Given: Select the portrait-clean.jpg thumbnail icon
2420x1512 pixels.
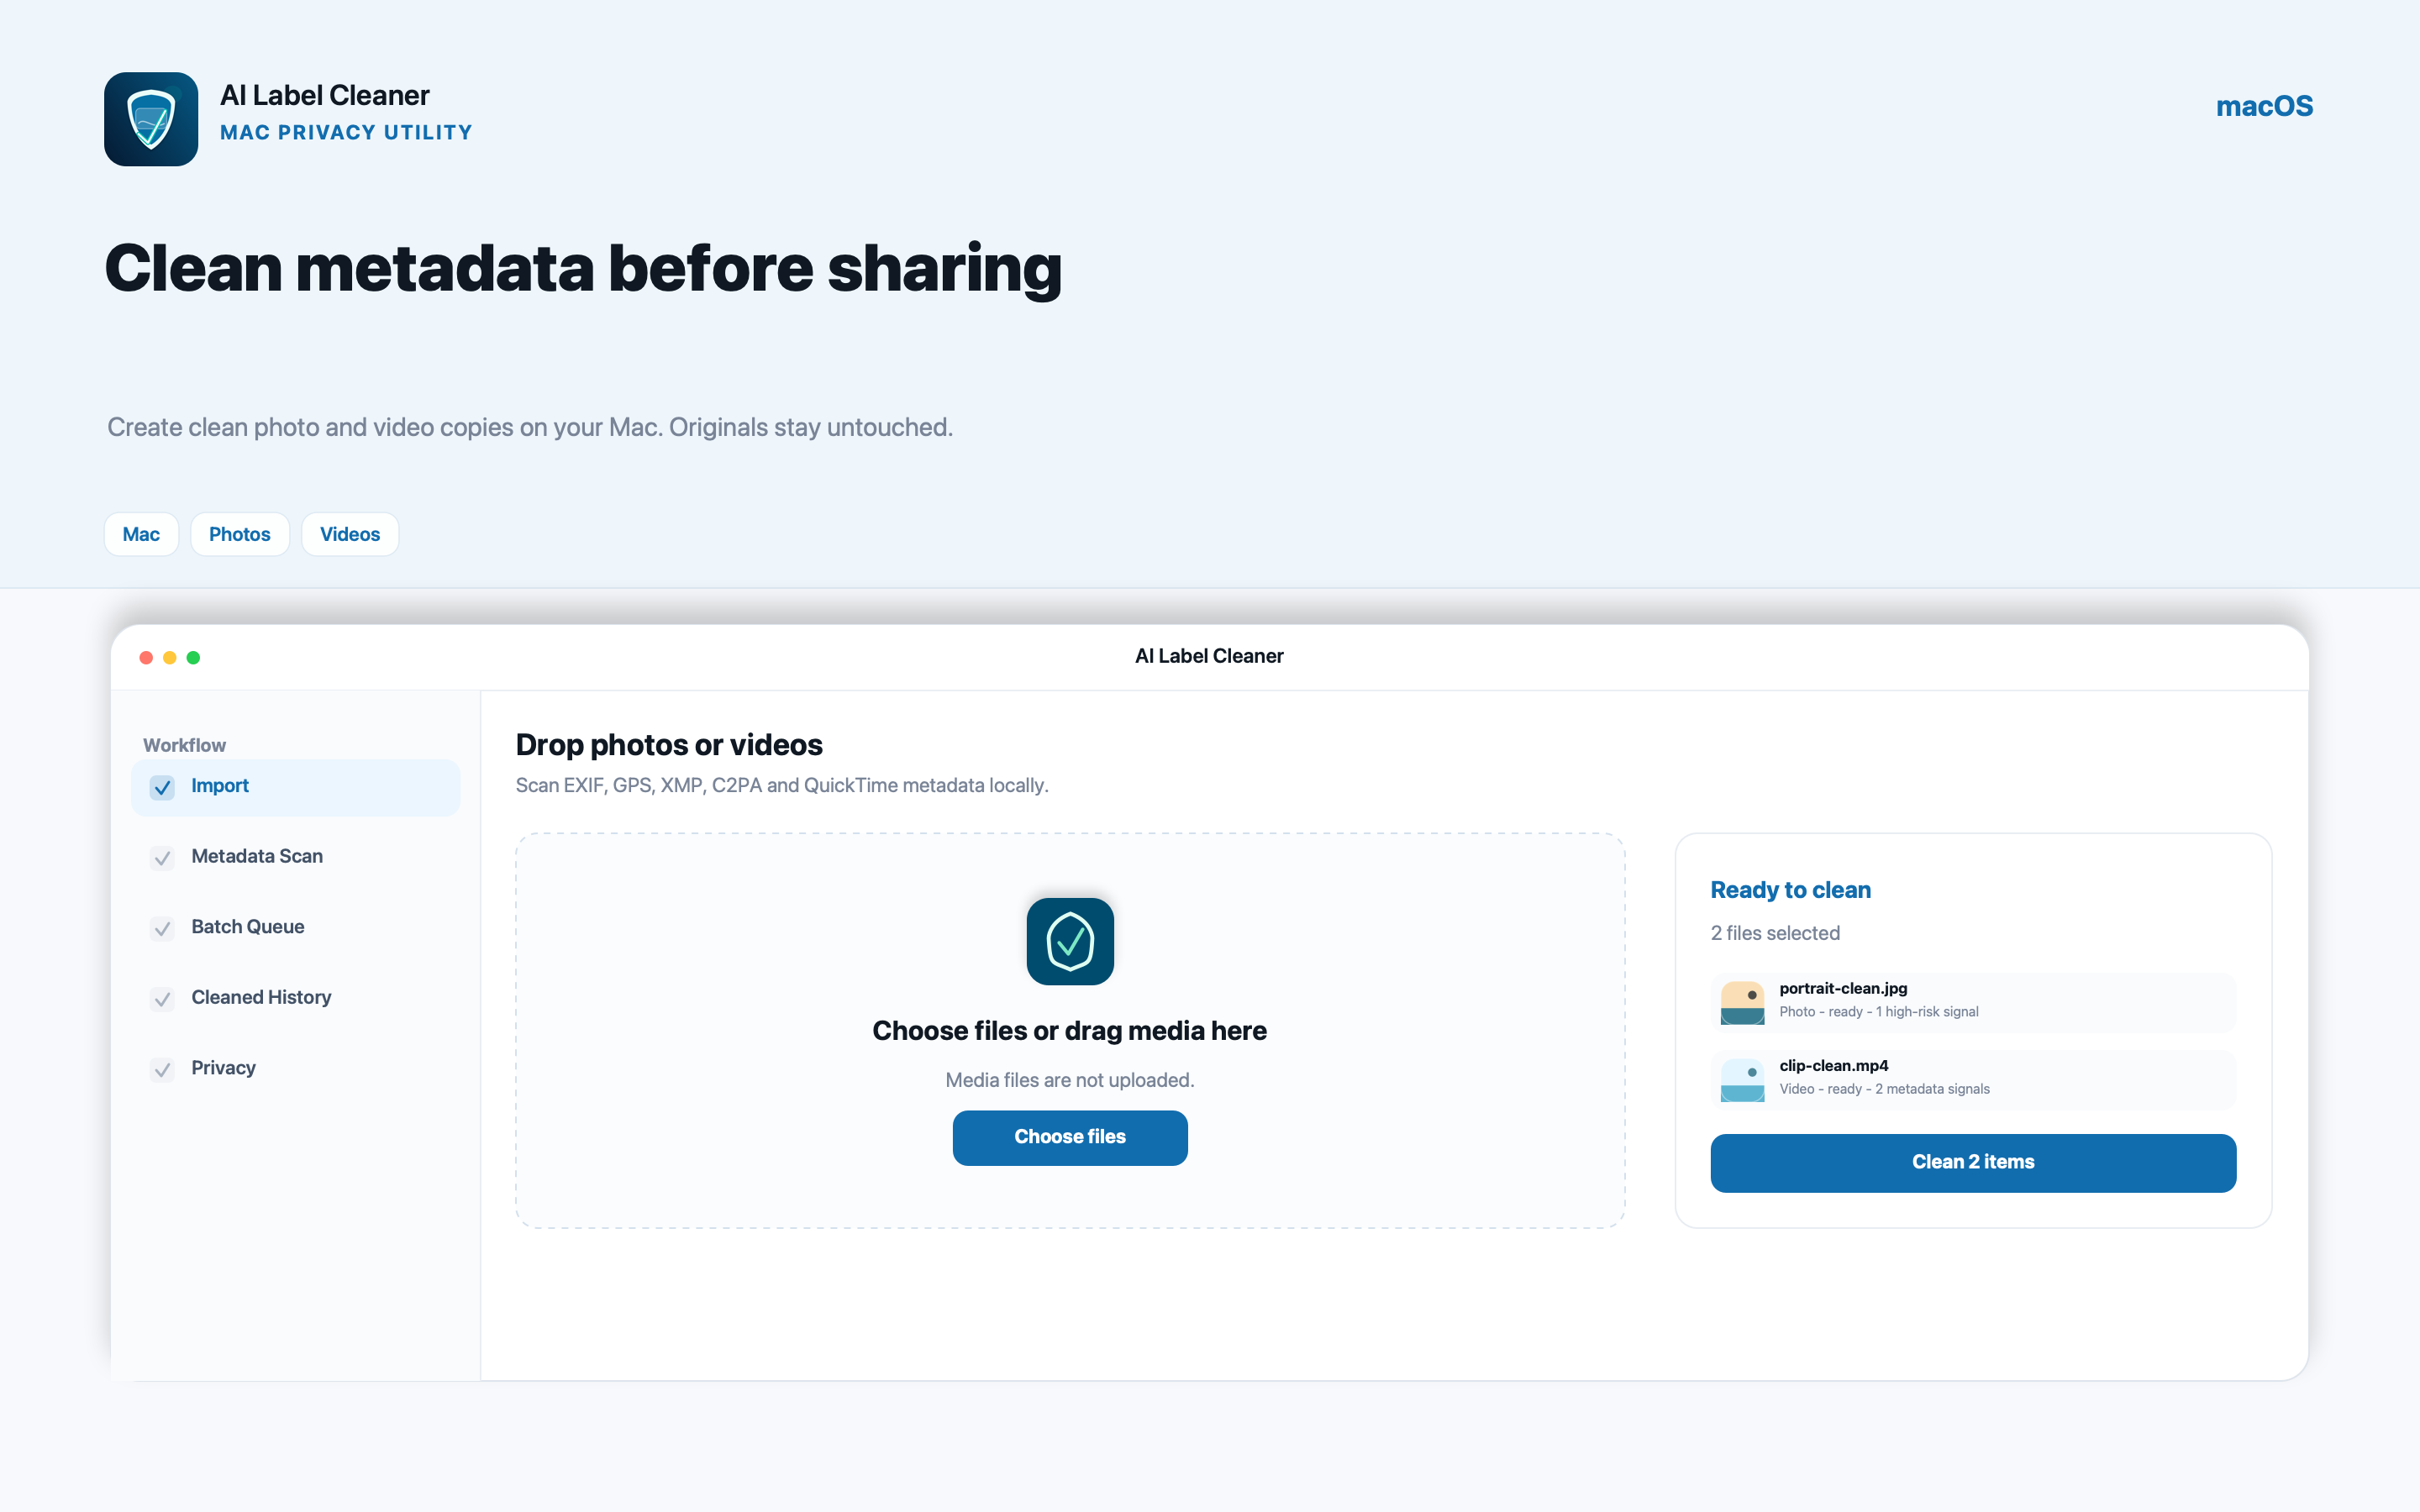Looking at the screenshot, I should coord(1742,1002).
